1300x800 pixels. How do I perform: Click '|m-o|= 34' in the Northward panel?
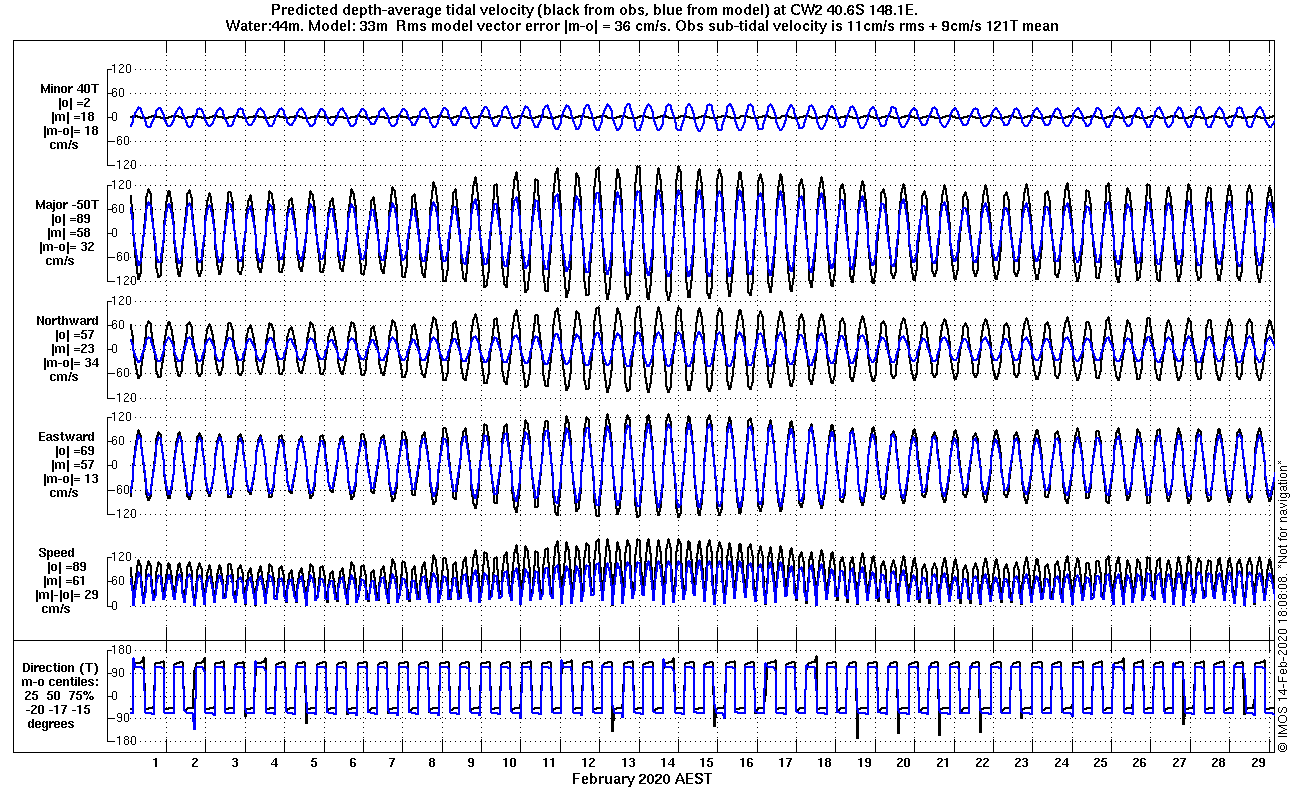click(x=69, y=363)
